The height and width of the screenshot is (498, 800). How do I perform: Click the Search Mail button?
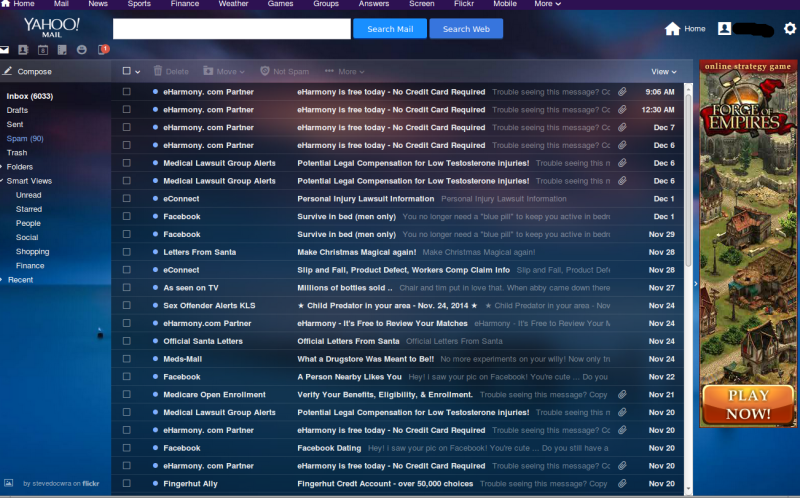pyautogui.click(x=390, y=29)
